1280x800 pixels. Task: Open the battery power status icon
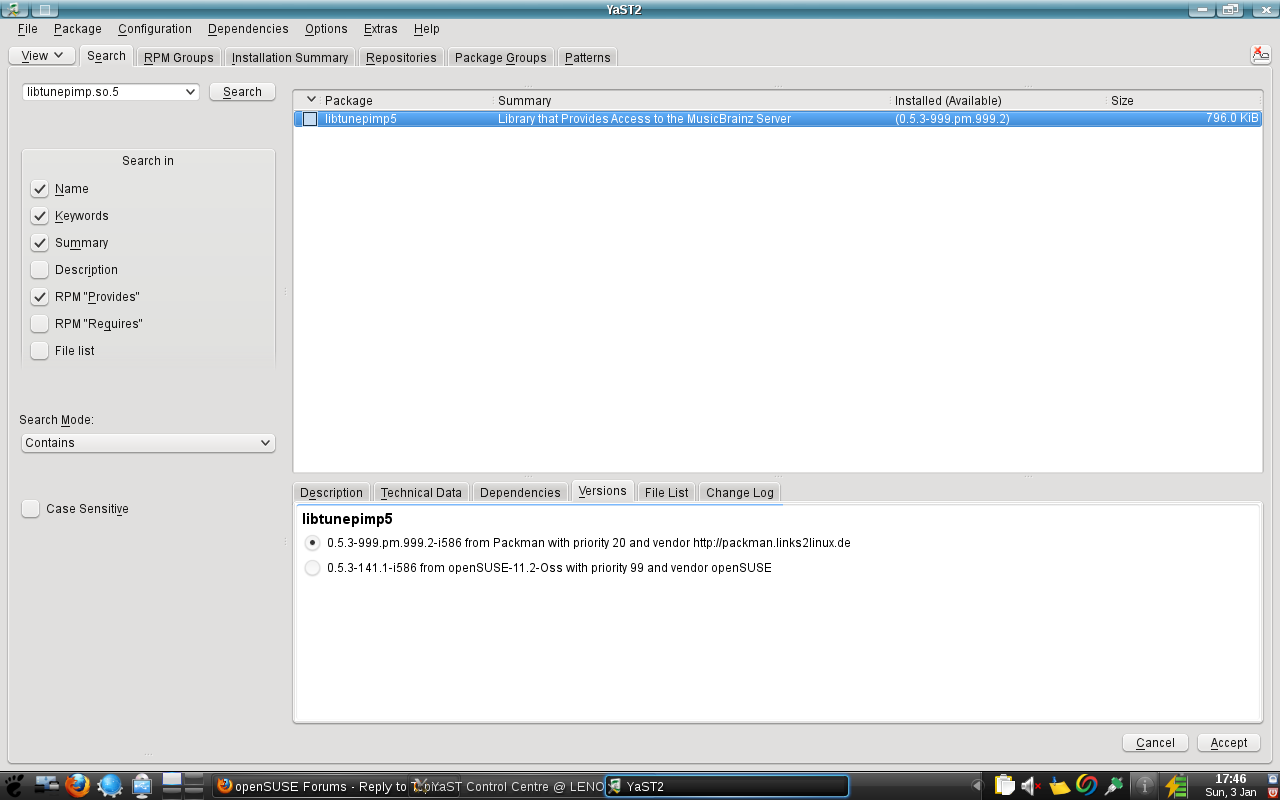click(x=1175, y=786)
